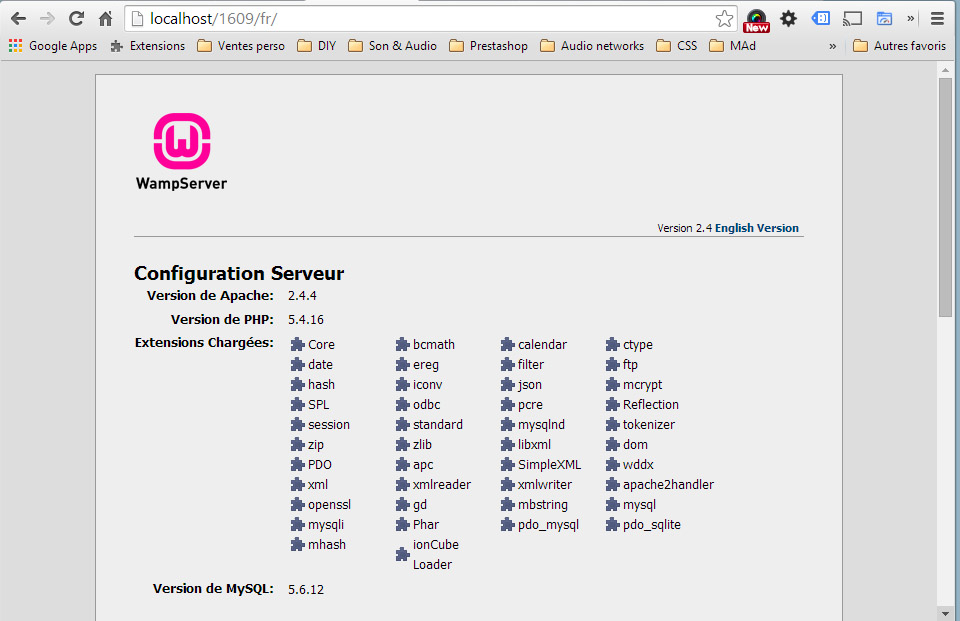
Task: Go back with the browser back arrow
Action: 18,19
